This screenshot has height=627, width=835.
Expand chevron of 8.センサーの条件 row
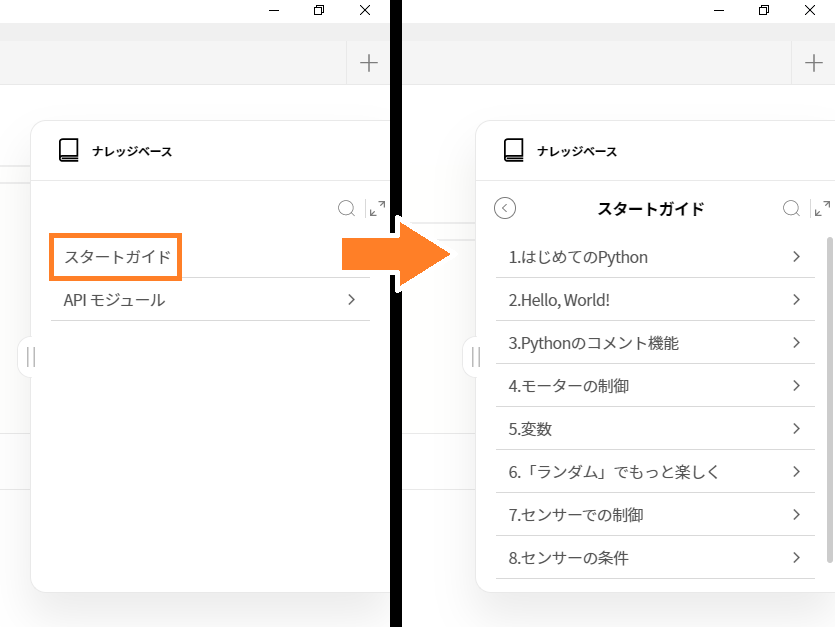797,558
